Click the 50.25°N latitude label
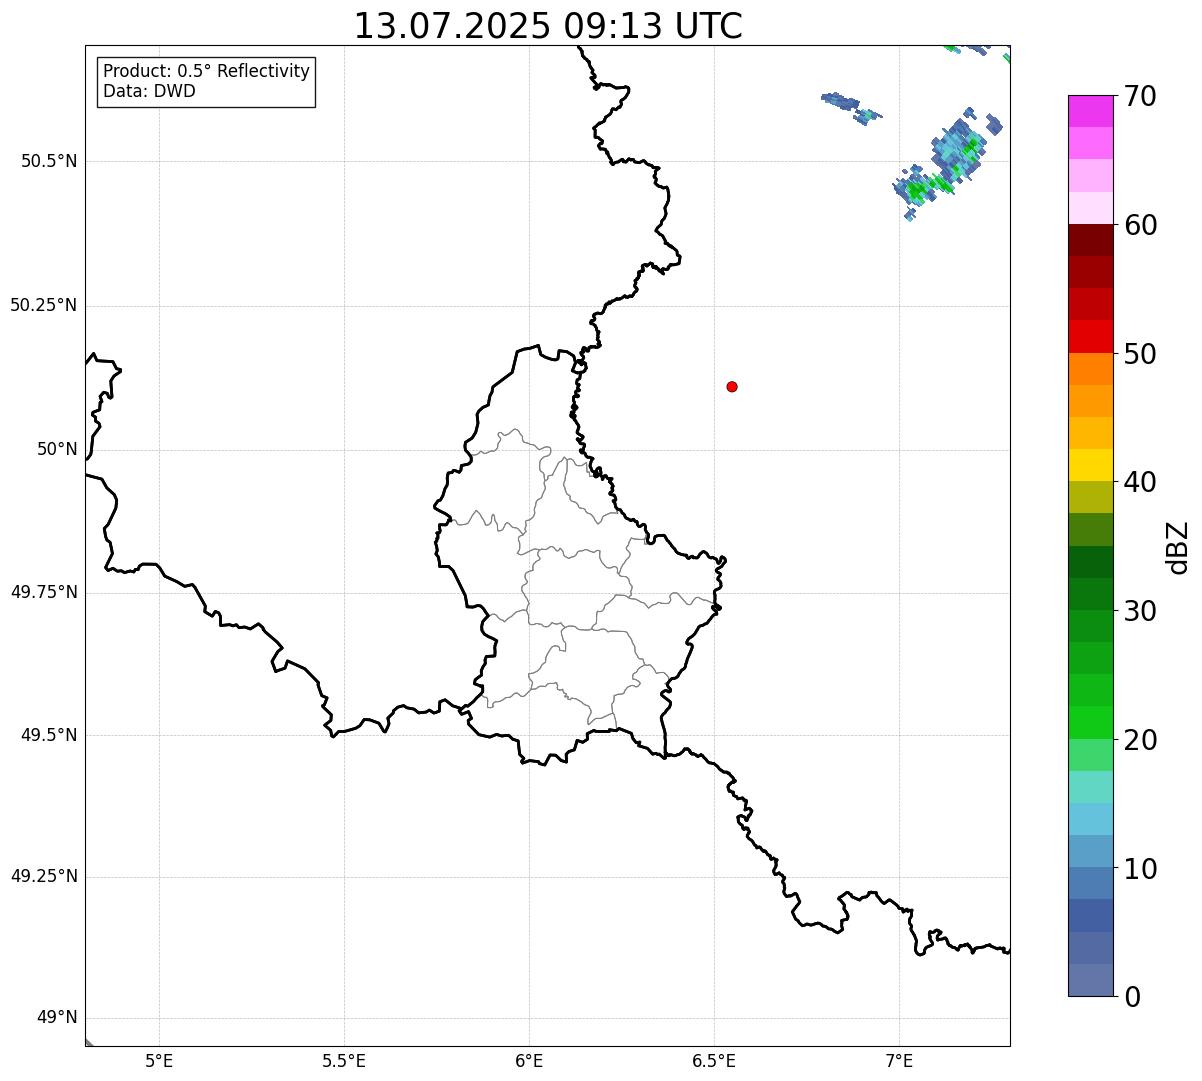The height and width of the screenshot is (1081, 1202). (44, 305)
